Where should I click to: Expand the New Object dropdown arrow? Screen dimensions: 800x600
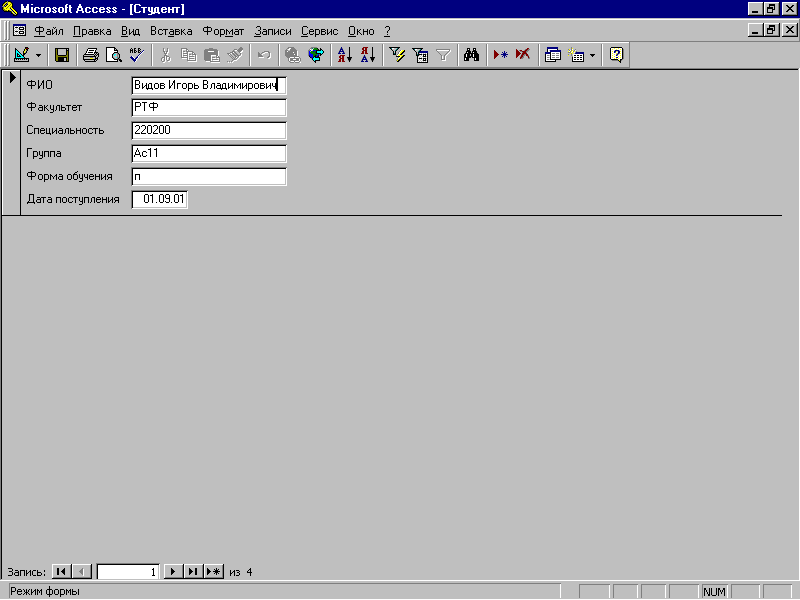pyautogui.click(x=592, y=55)
